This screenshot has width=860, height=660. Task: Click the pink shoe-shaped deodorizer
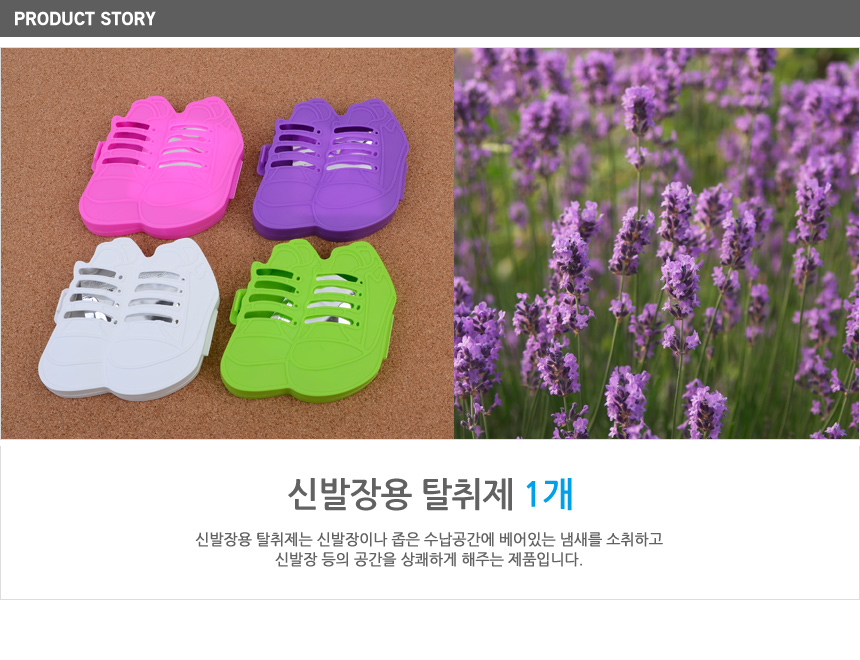coord(161,167)
